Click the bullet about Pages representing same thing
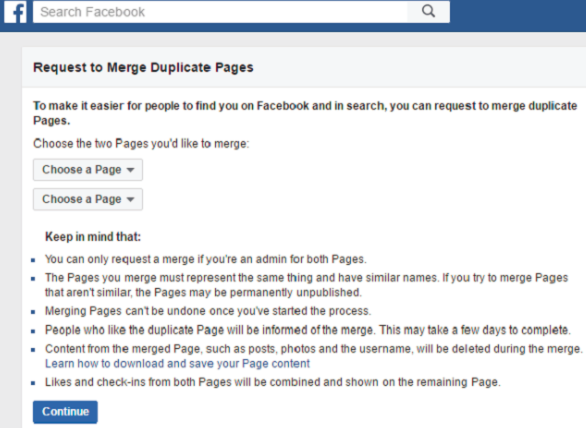This screenshot has width=586, height=428. click(x=306, y=285)
